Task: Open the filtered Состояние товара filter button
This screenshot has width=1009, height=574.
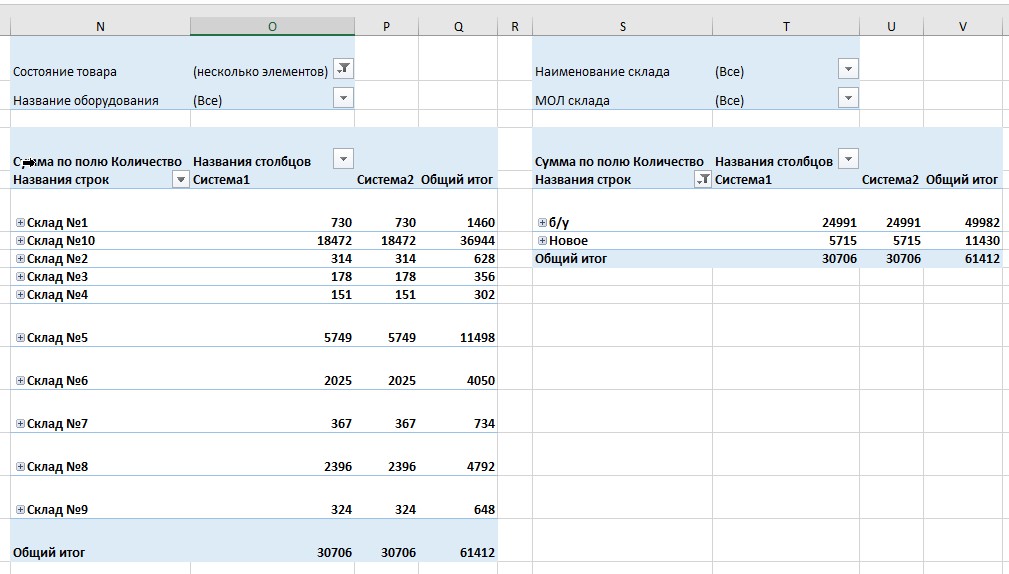Action: coord(343,68)
